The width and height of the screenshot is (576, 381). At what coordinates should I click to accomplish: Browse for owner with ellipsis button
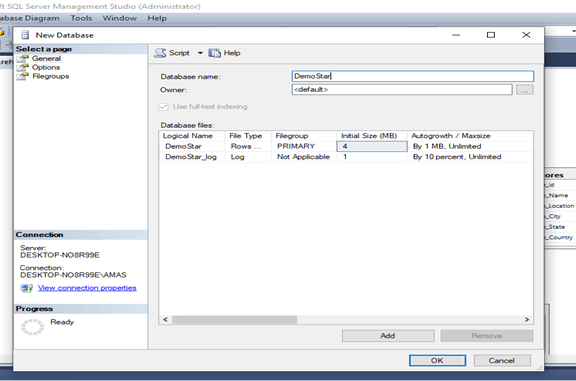(x=525, y=89)
